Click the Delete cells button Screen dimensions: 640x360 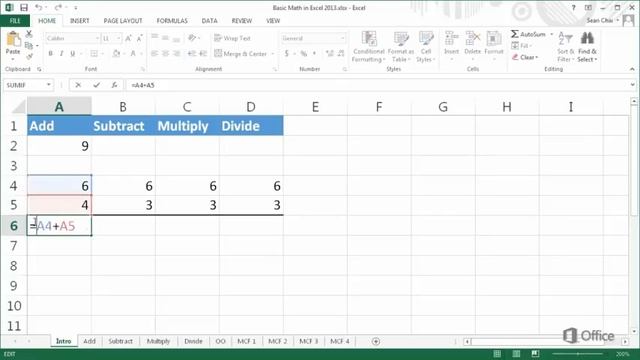point(473,47)
